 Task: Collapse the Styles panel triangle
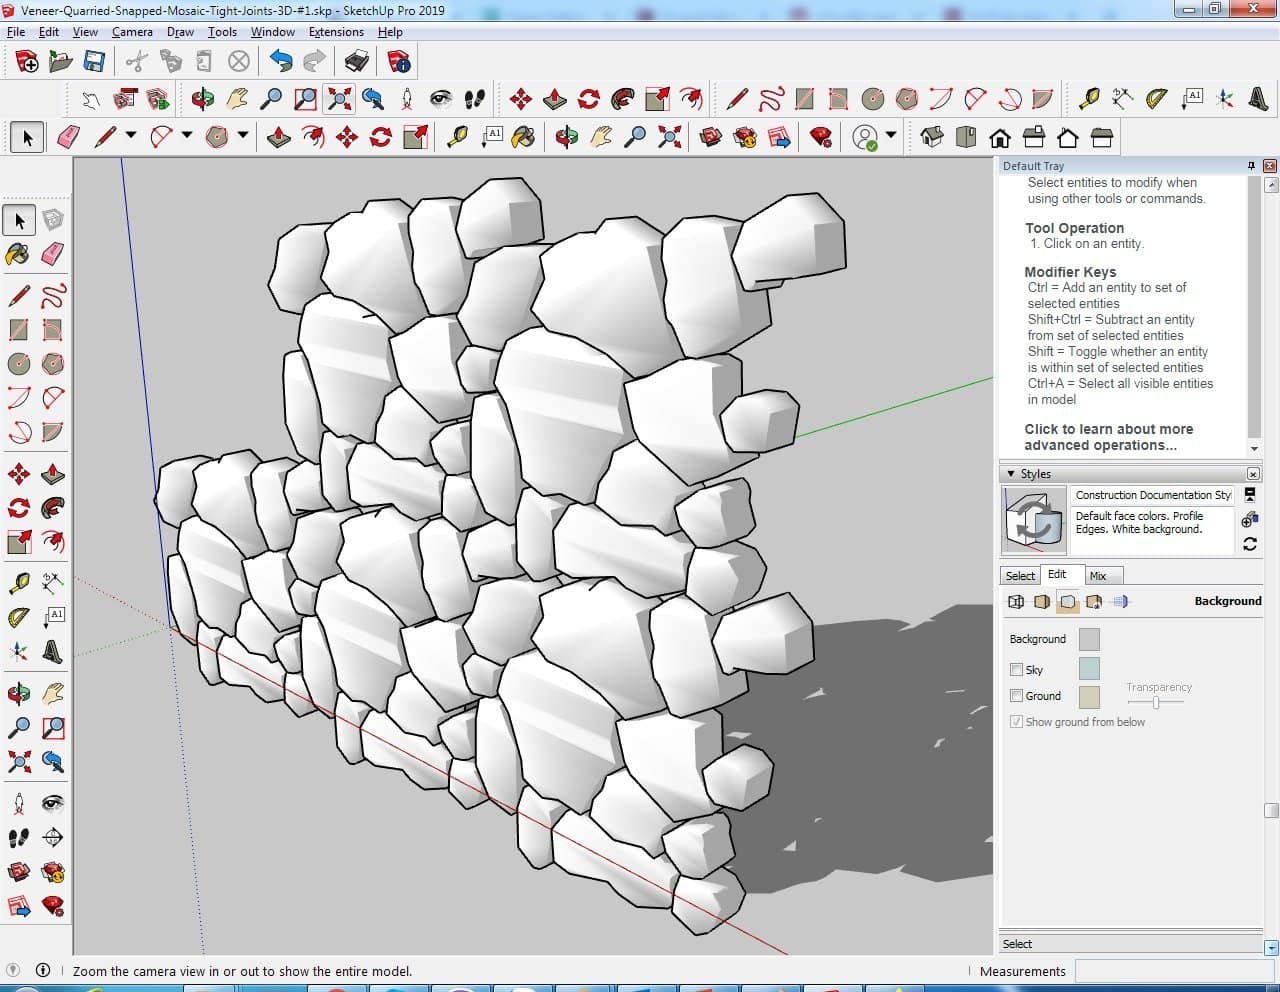tap(1011, 474)
